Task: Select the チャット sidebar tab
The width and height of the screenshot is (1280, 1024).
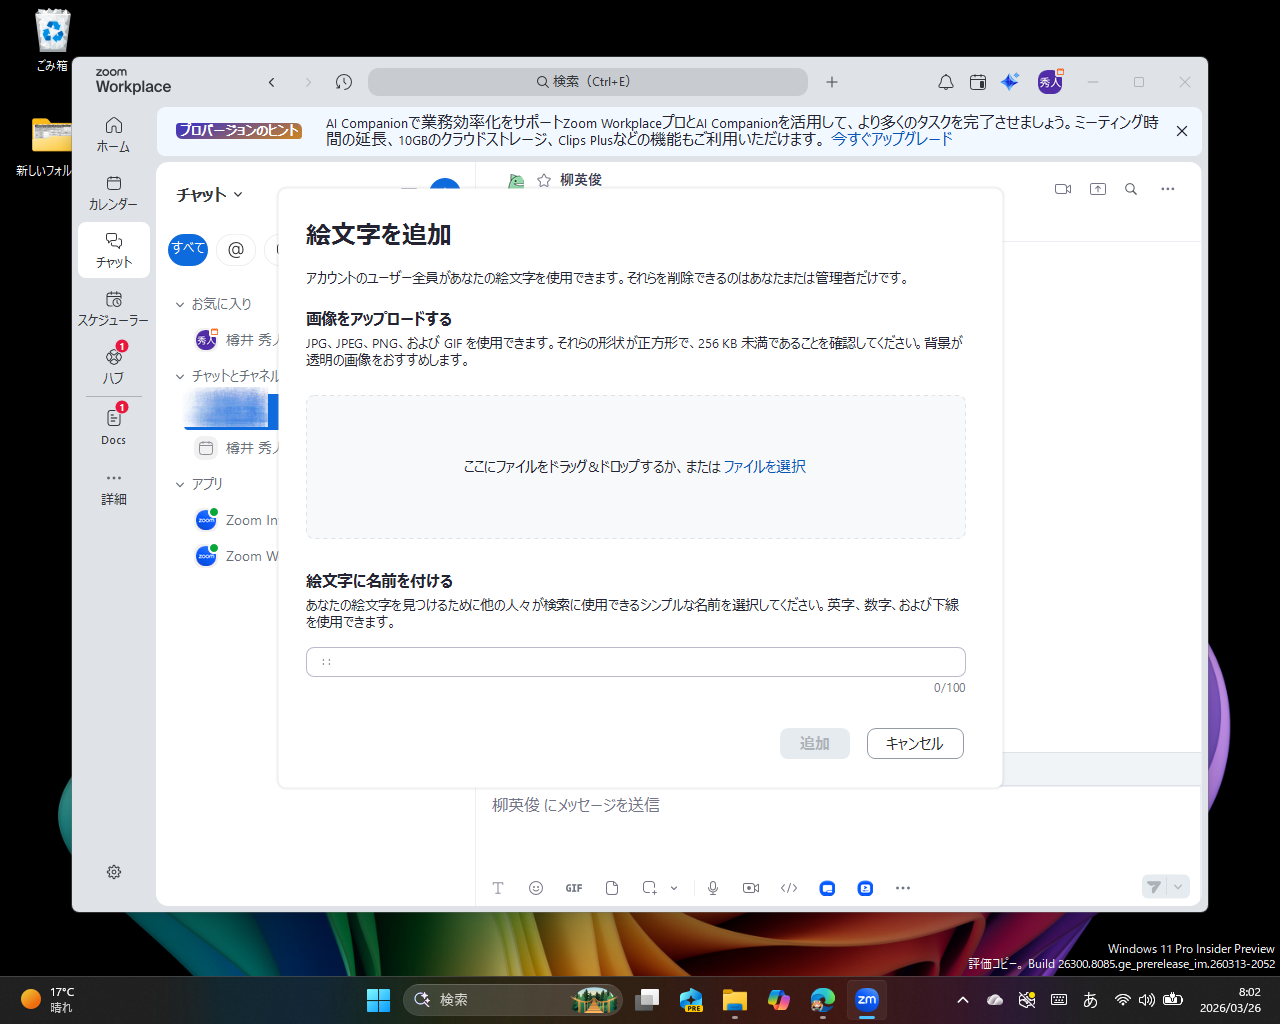Action: 114,250
